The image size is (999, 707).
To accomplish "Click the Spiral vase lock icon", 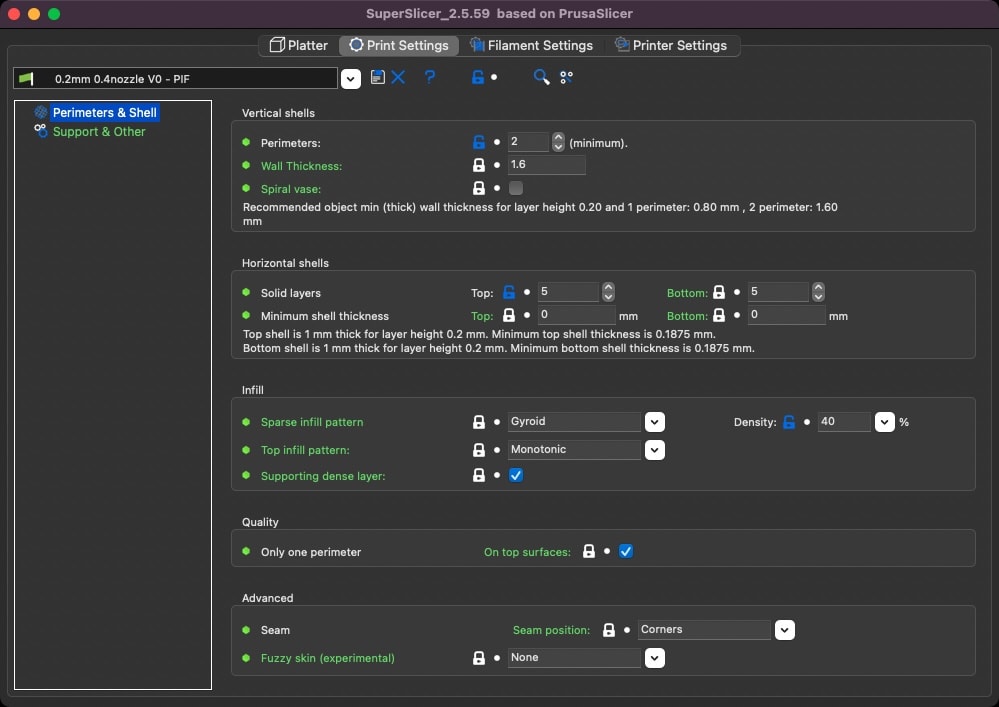I will (x=478, y=188).
